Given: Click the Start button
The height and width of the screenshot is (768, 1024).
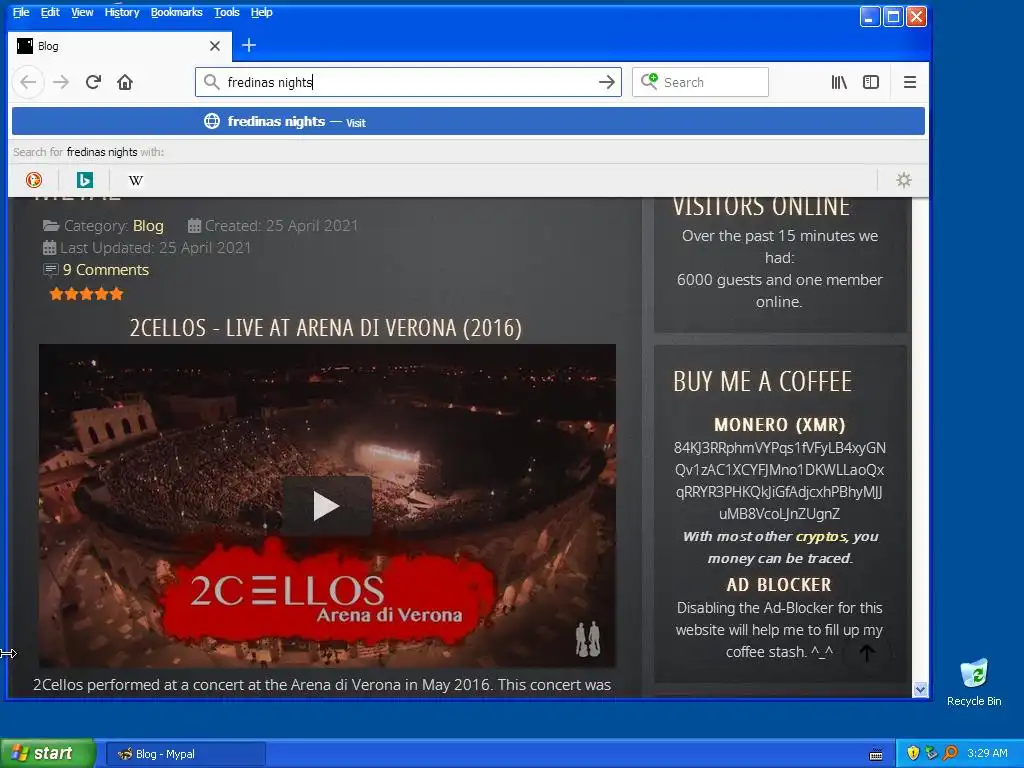Looking at the screenshot, I should pyautogui.click(x=48, y=753).
